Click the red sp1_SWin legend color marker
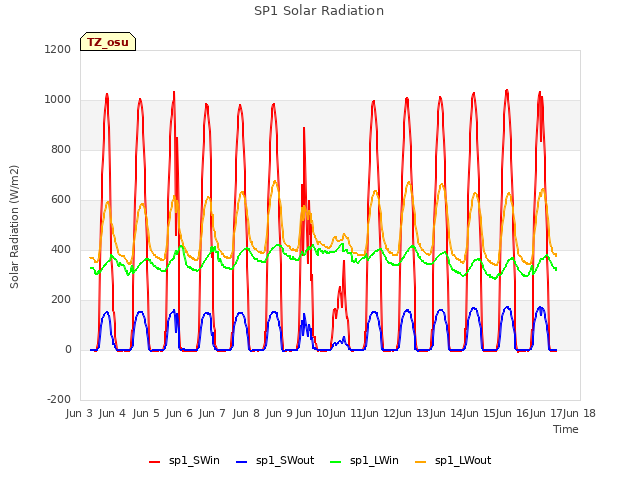 pos(154,462)
